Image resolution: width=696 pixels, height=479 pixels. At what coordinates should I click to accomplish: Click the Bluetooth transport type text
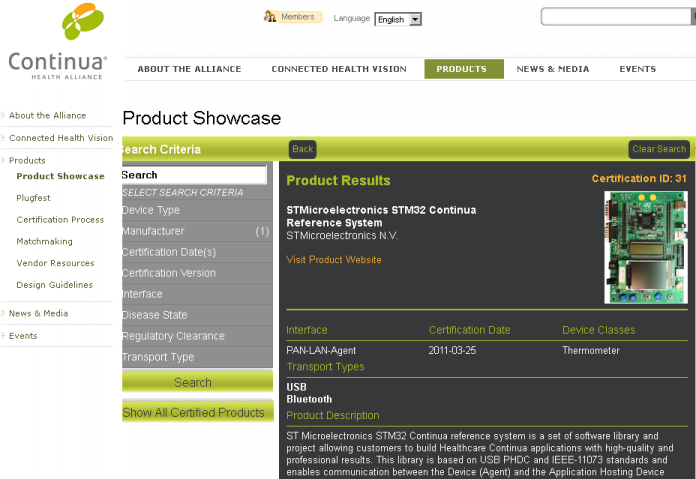point(309,399)
